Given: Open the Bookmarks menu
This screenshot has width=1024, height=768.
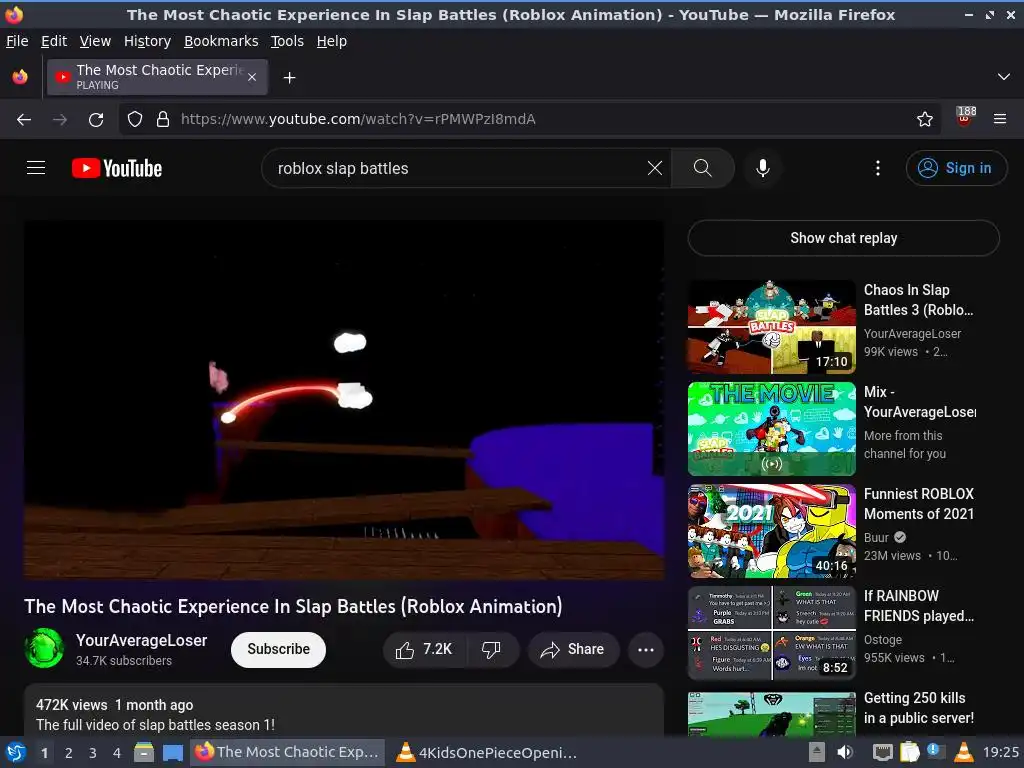Looking at the screenshot, I should point(221,41).
